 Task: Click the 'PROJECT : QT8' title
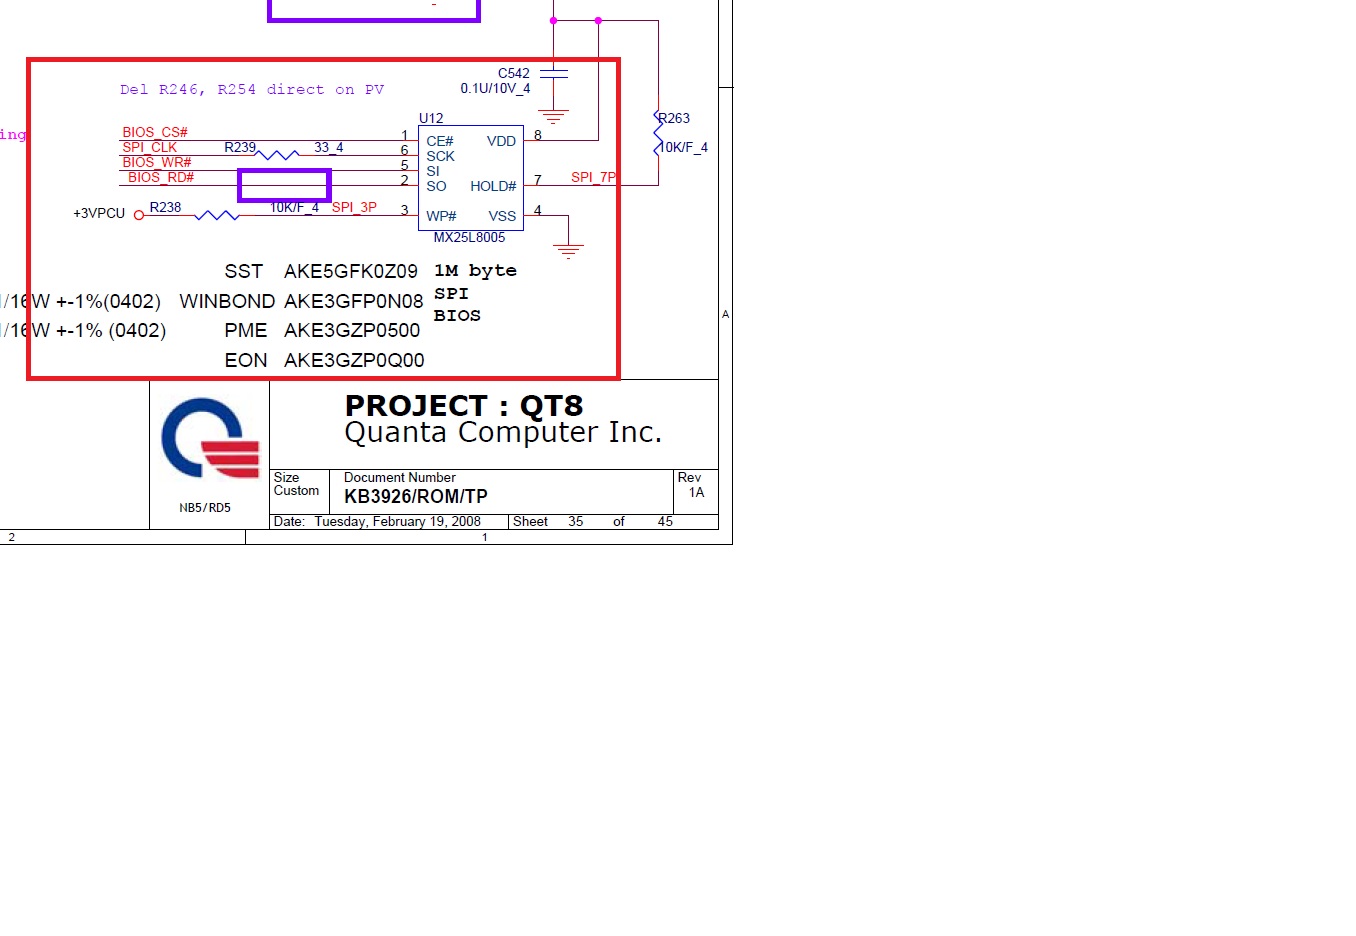click(464, 405)
